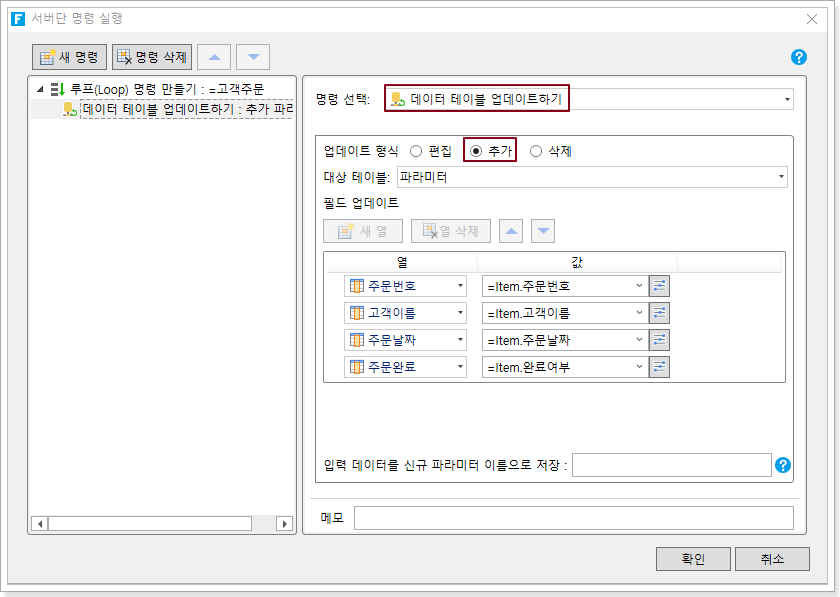Image resolution: width=840 pixels, height=597 pixels.
Task: Select the 데이터 테이블 업데이트하기 tree item
Action: click(187, 109)
